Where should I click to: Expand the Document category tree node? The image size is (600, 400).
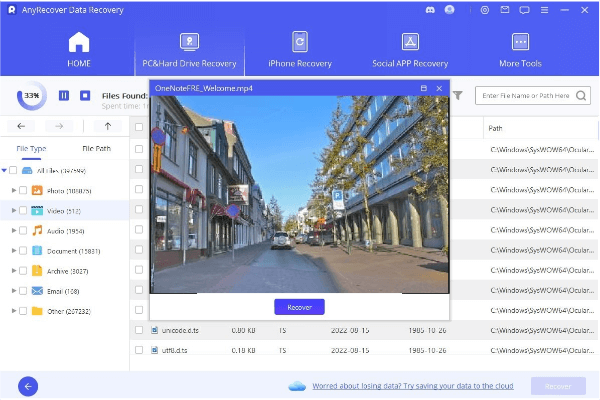pyautogui.click(x=14, y=251)
